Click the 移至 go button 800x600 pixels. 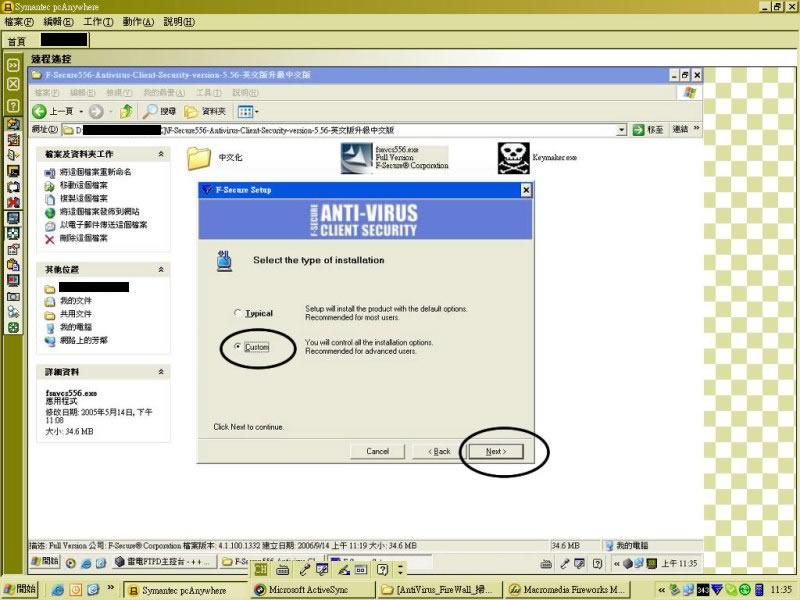(648, 130)
